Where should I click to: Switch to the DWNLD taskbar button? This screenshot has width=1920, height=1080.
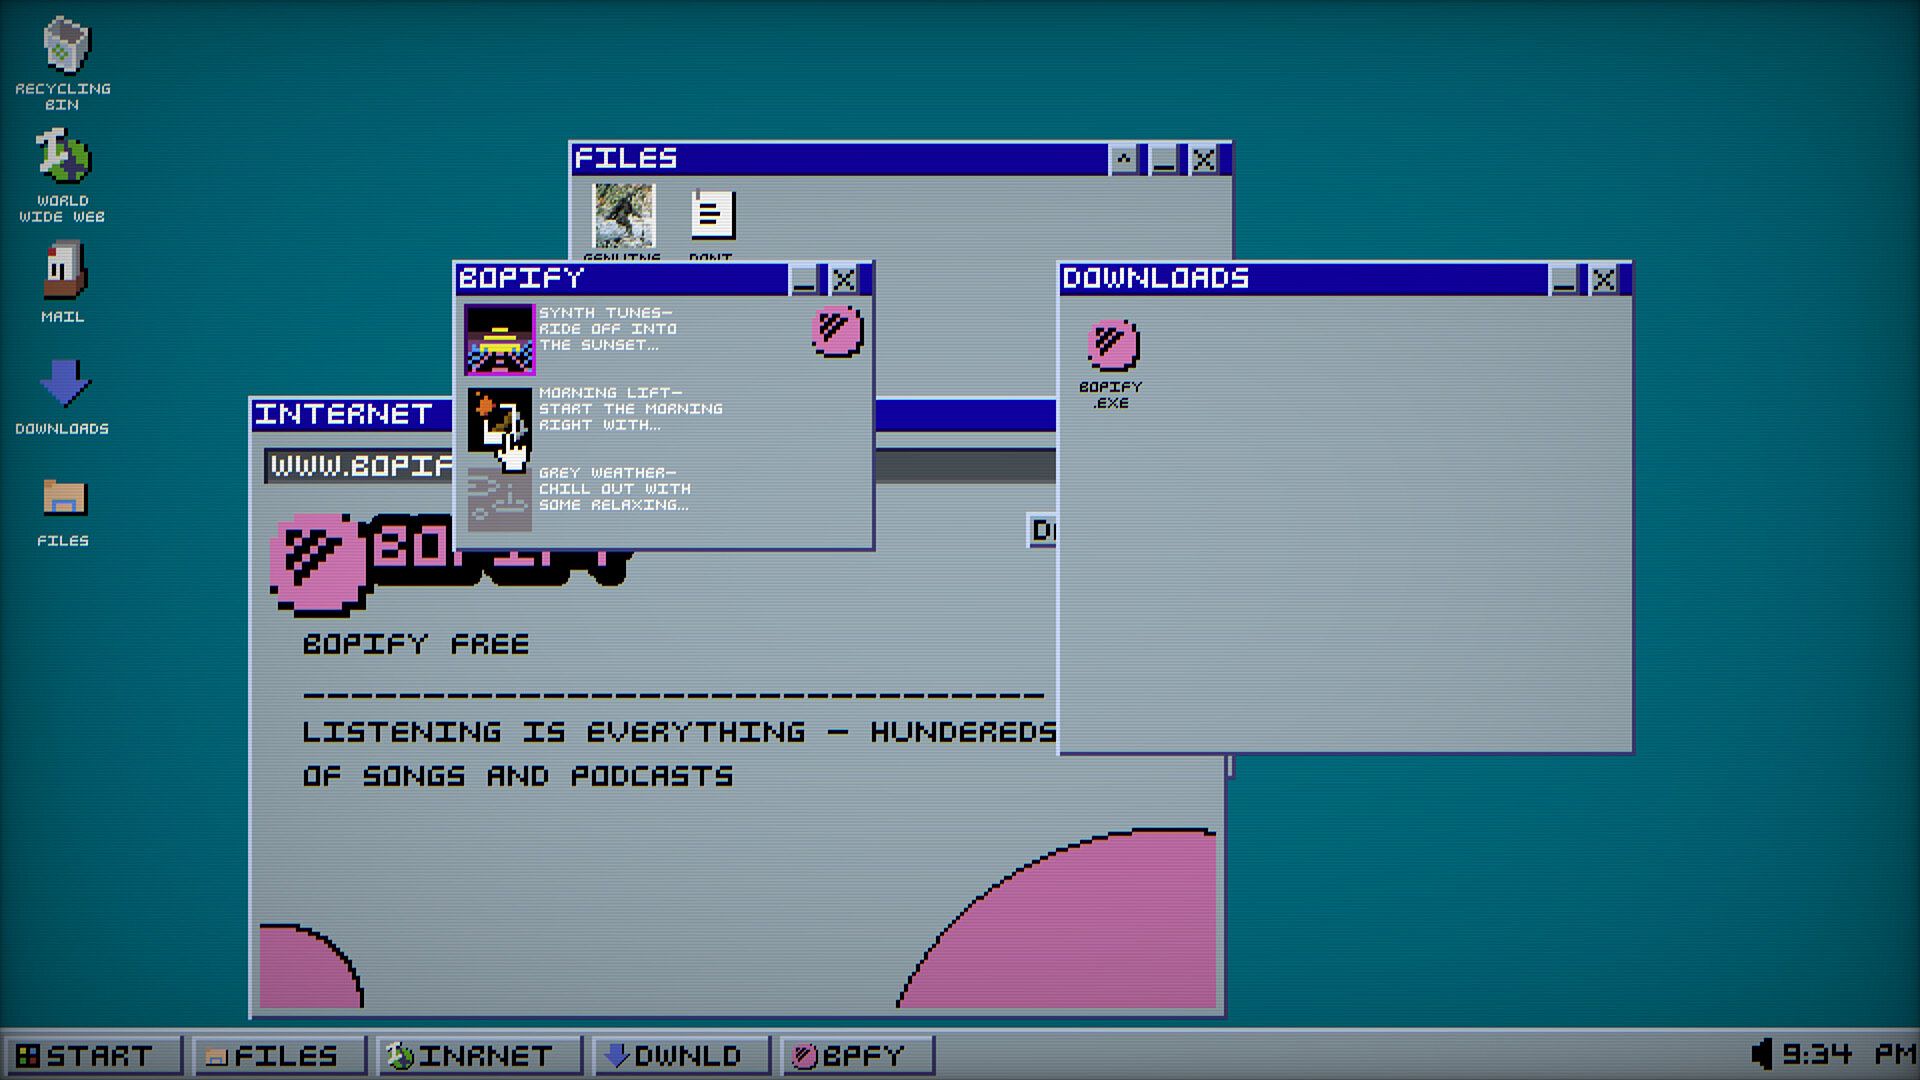click(x=679, y=1055)
